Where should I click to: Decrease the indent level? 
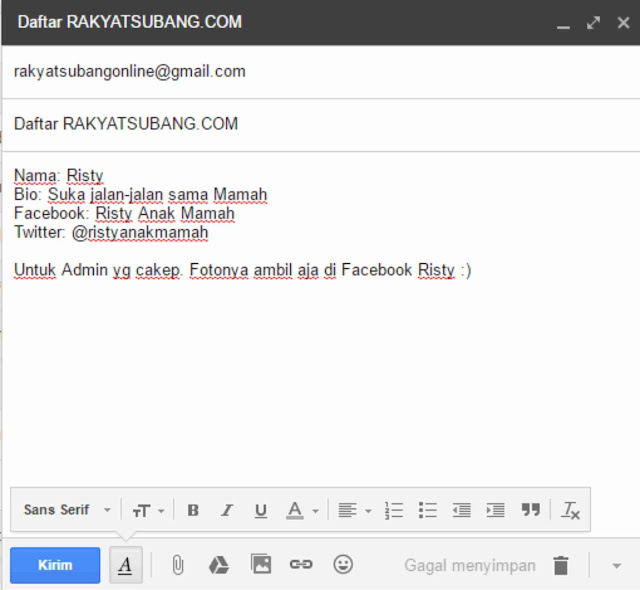click(x=462, y=510)
